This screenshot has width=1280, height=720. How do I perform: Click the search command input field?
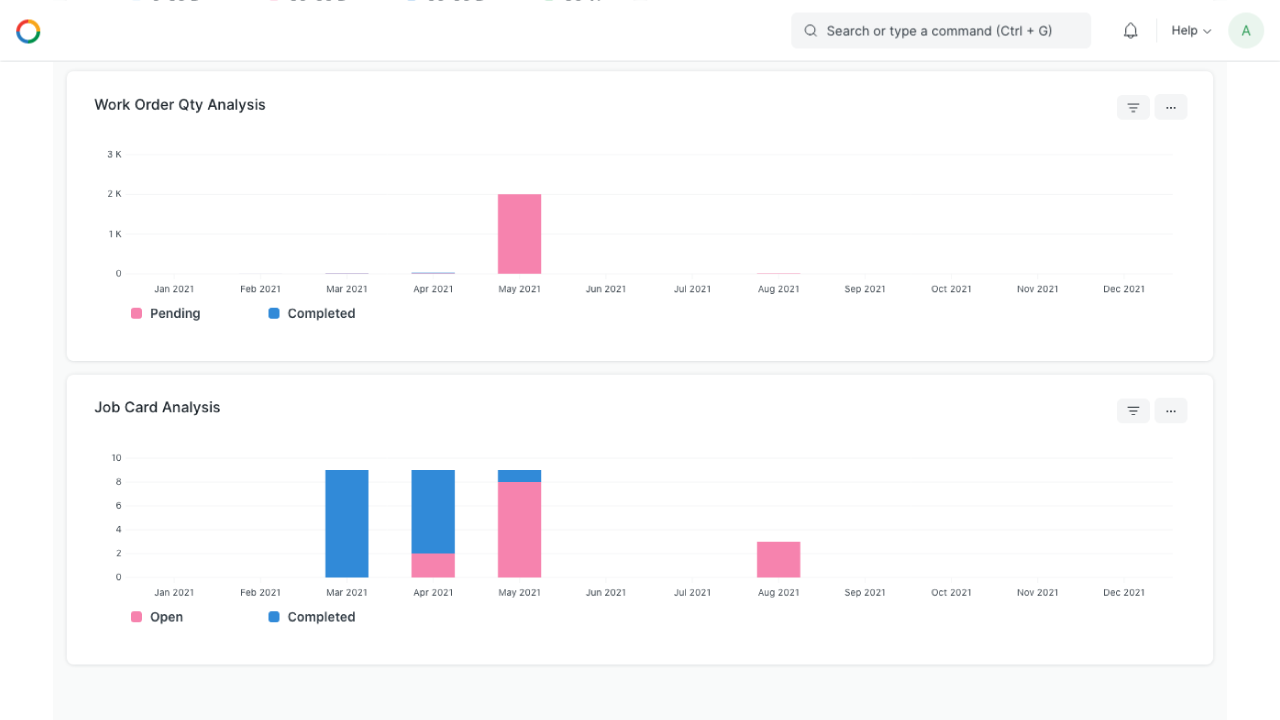pyautogui.click(x=940, y=31)
